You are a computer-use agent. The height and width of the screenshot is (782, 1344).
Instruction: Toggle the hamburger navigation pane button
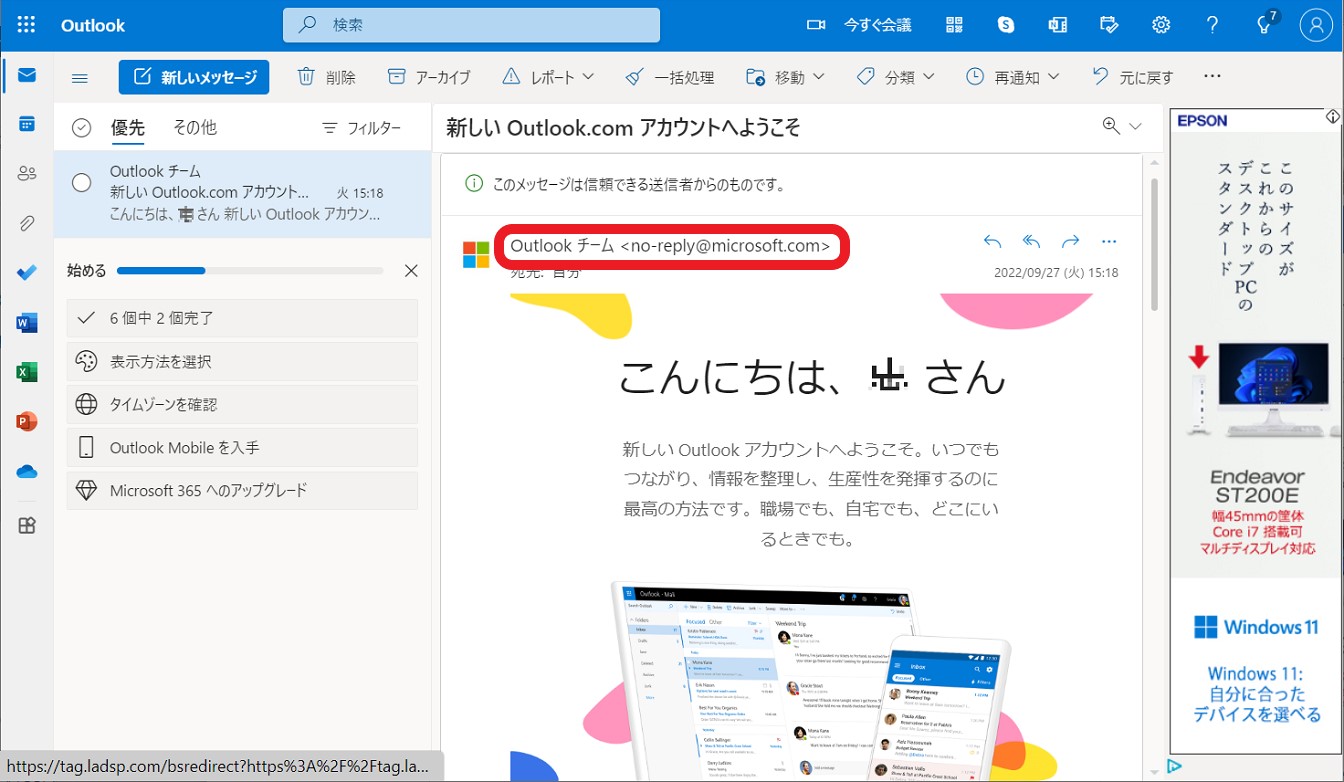pos(80,77)
